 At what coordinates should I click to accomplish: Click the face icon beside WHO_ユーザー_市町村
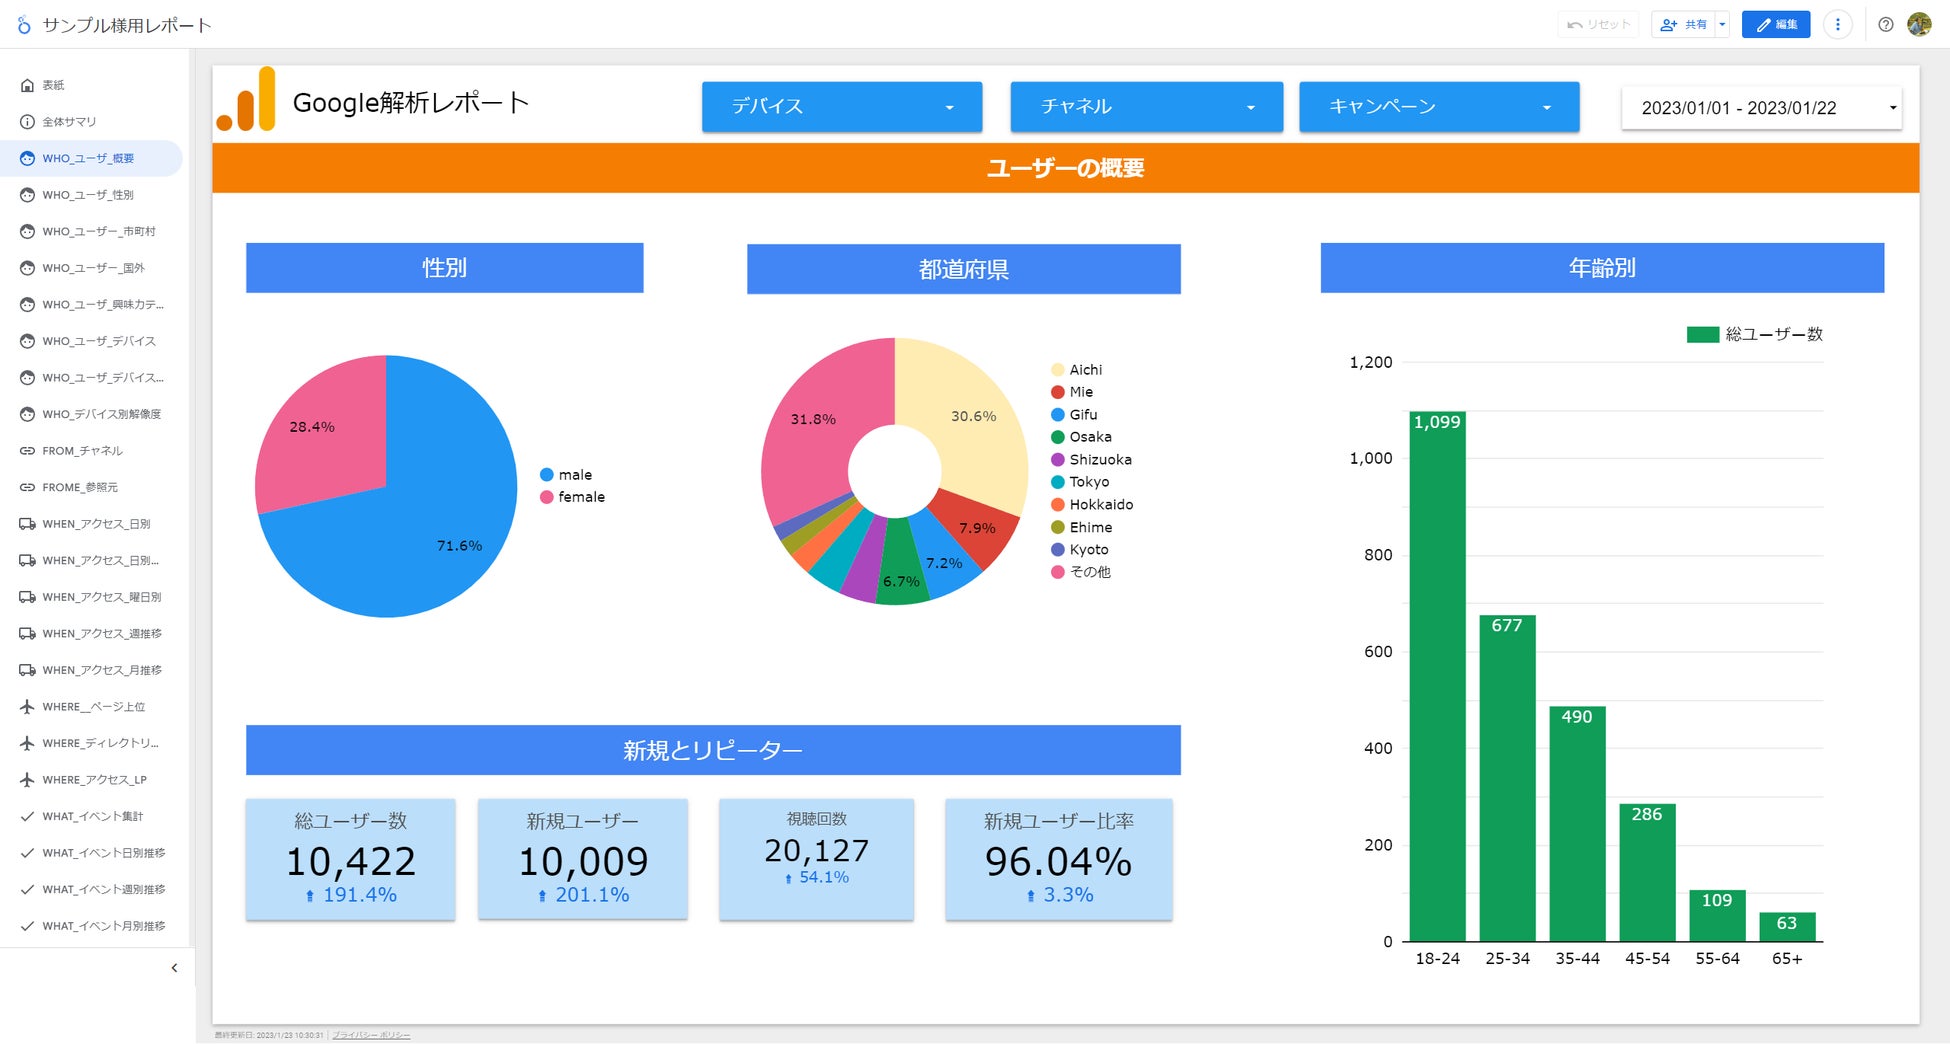tap(28, 231)
